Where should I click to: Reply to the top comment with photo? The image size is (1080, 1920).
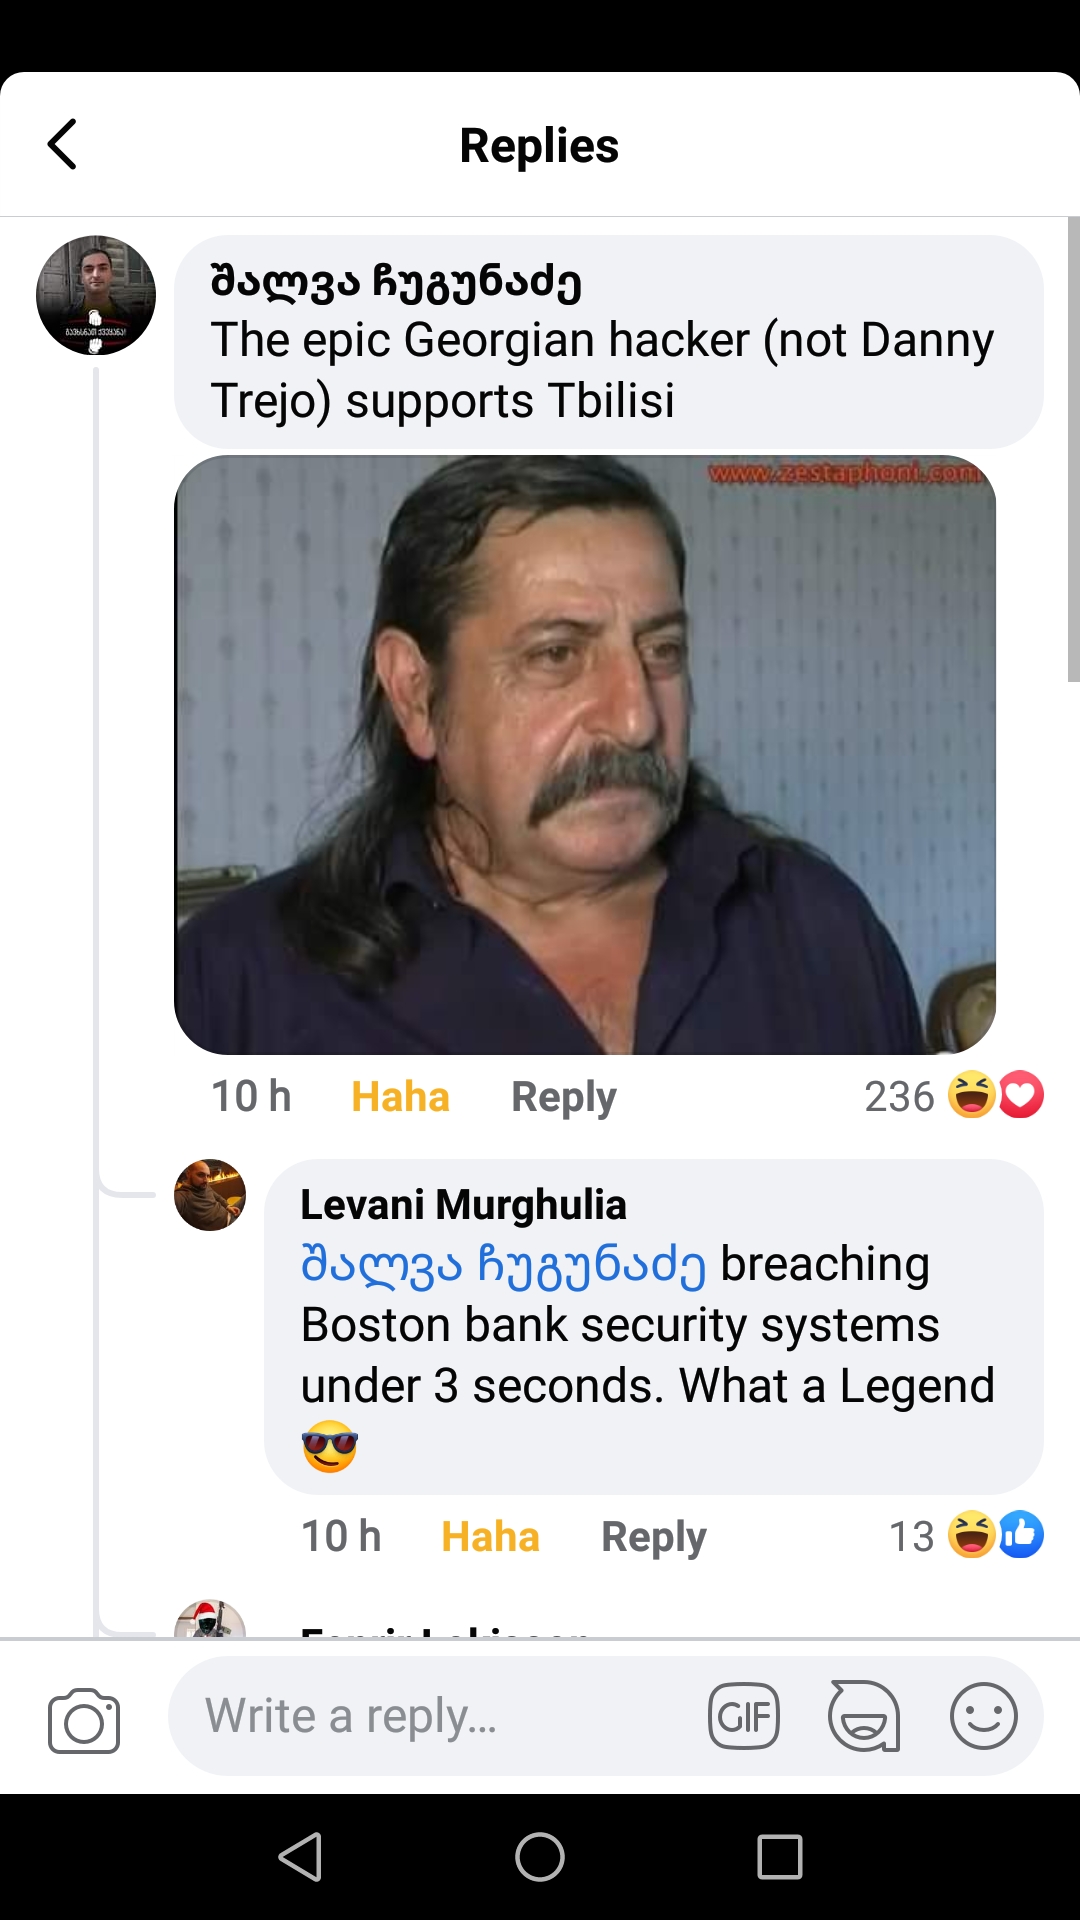pyautogui.click(x=563, y=1097)
